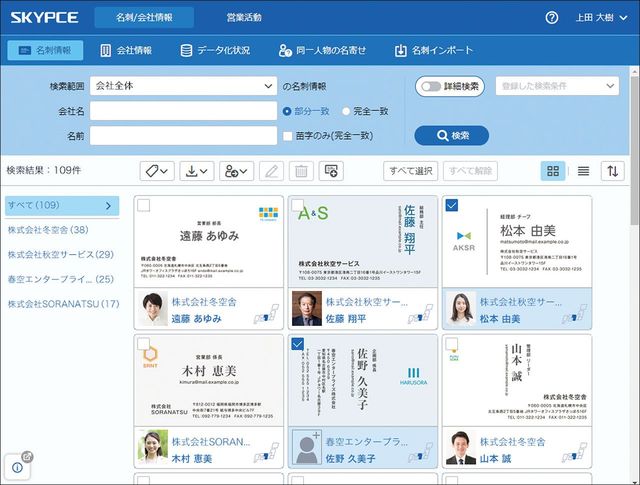Click the info icon at bottom left
Screen dimensions: 640x485
pyautogui.click(x=18, y=465)
